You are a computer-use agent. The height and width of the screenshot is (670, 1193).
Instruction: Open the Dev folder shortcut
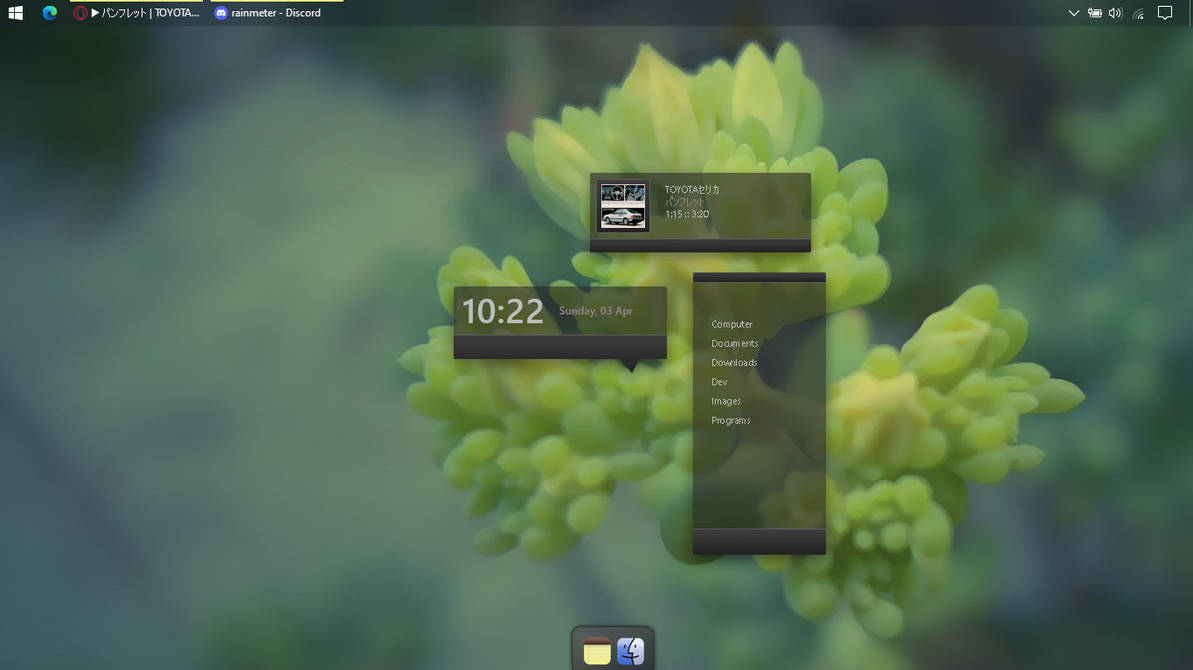click(719, 381)
